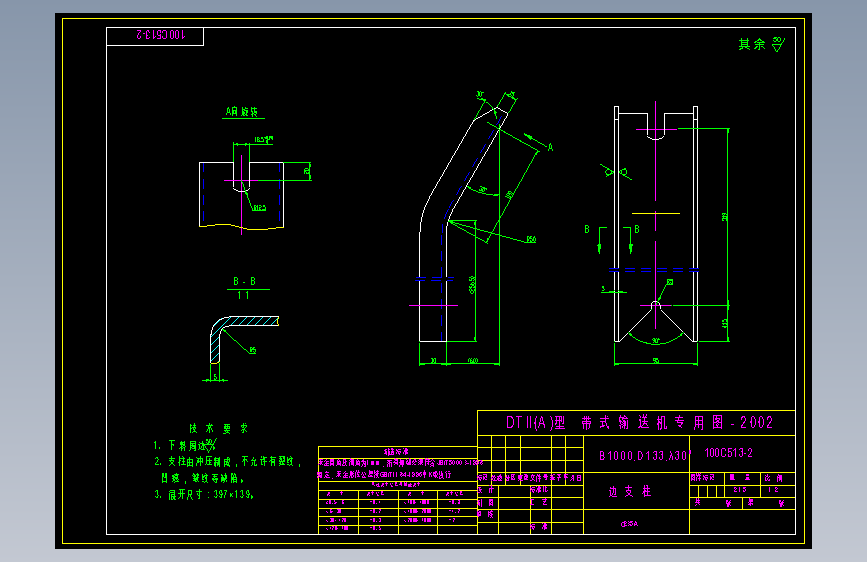Select the 边支柱 part name cell
867x562 pixels.
coord(630,491)
